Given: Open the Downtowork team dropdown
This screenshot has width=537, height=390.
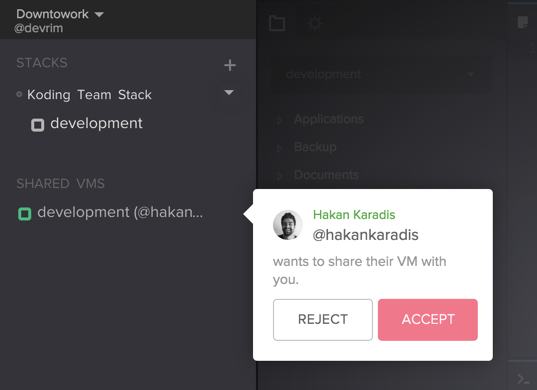Looking at the screenshot, I should click(60, 14).
